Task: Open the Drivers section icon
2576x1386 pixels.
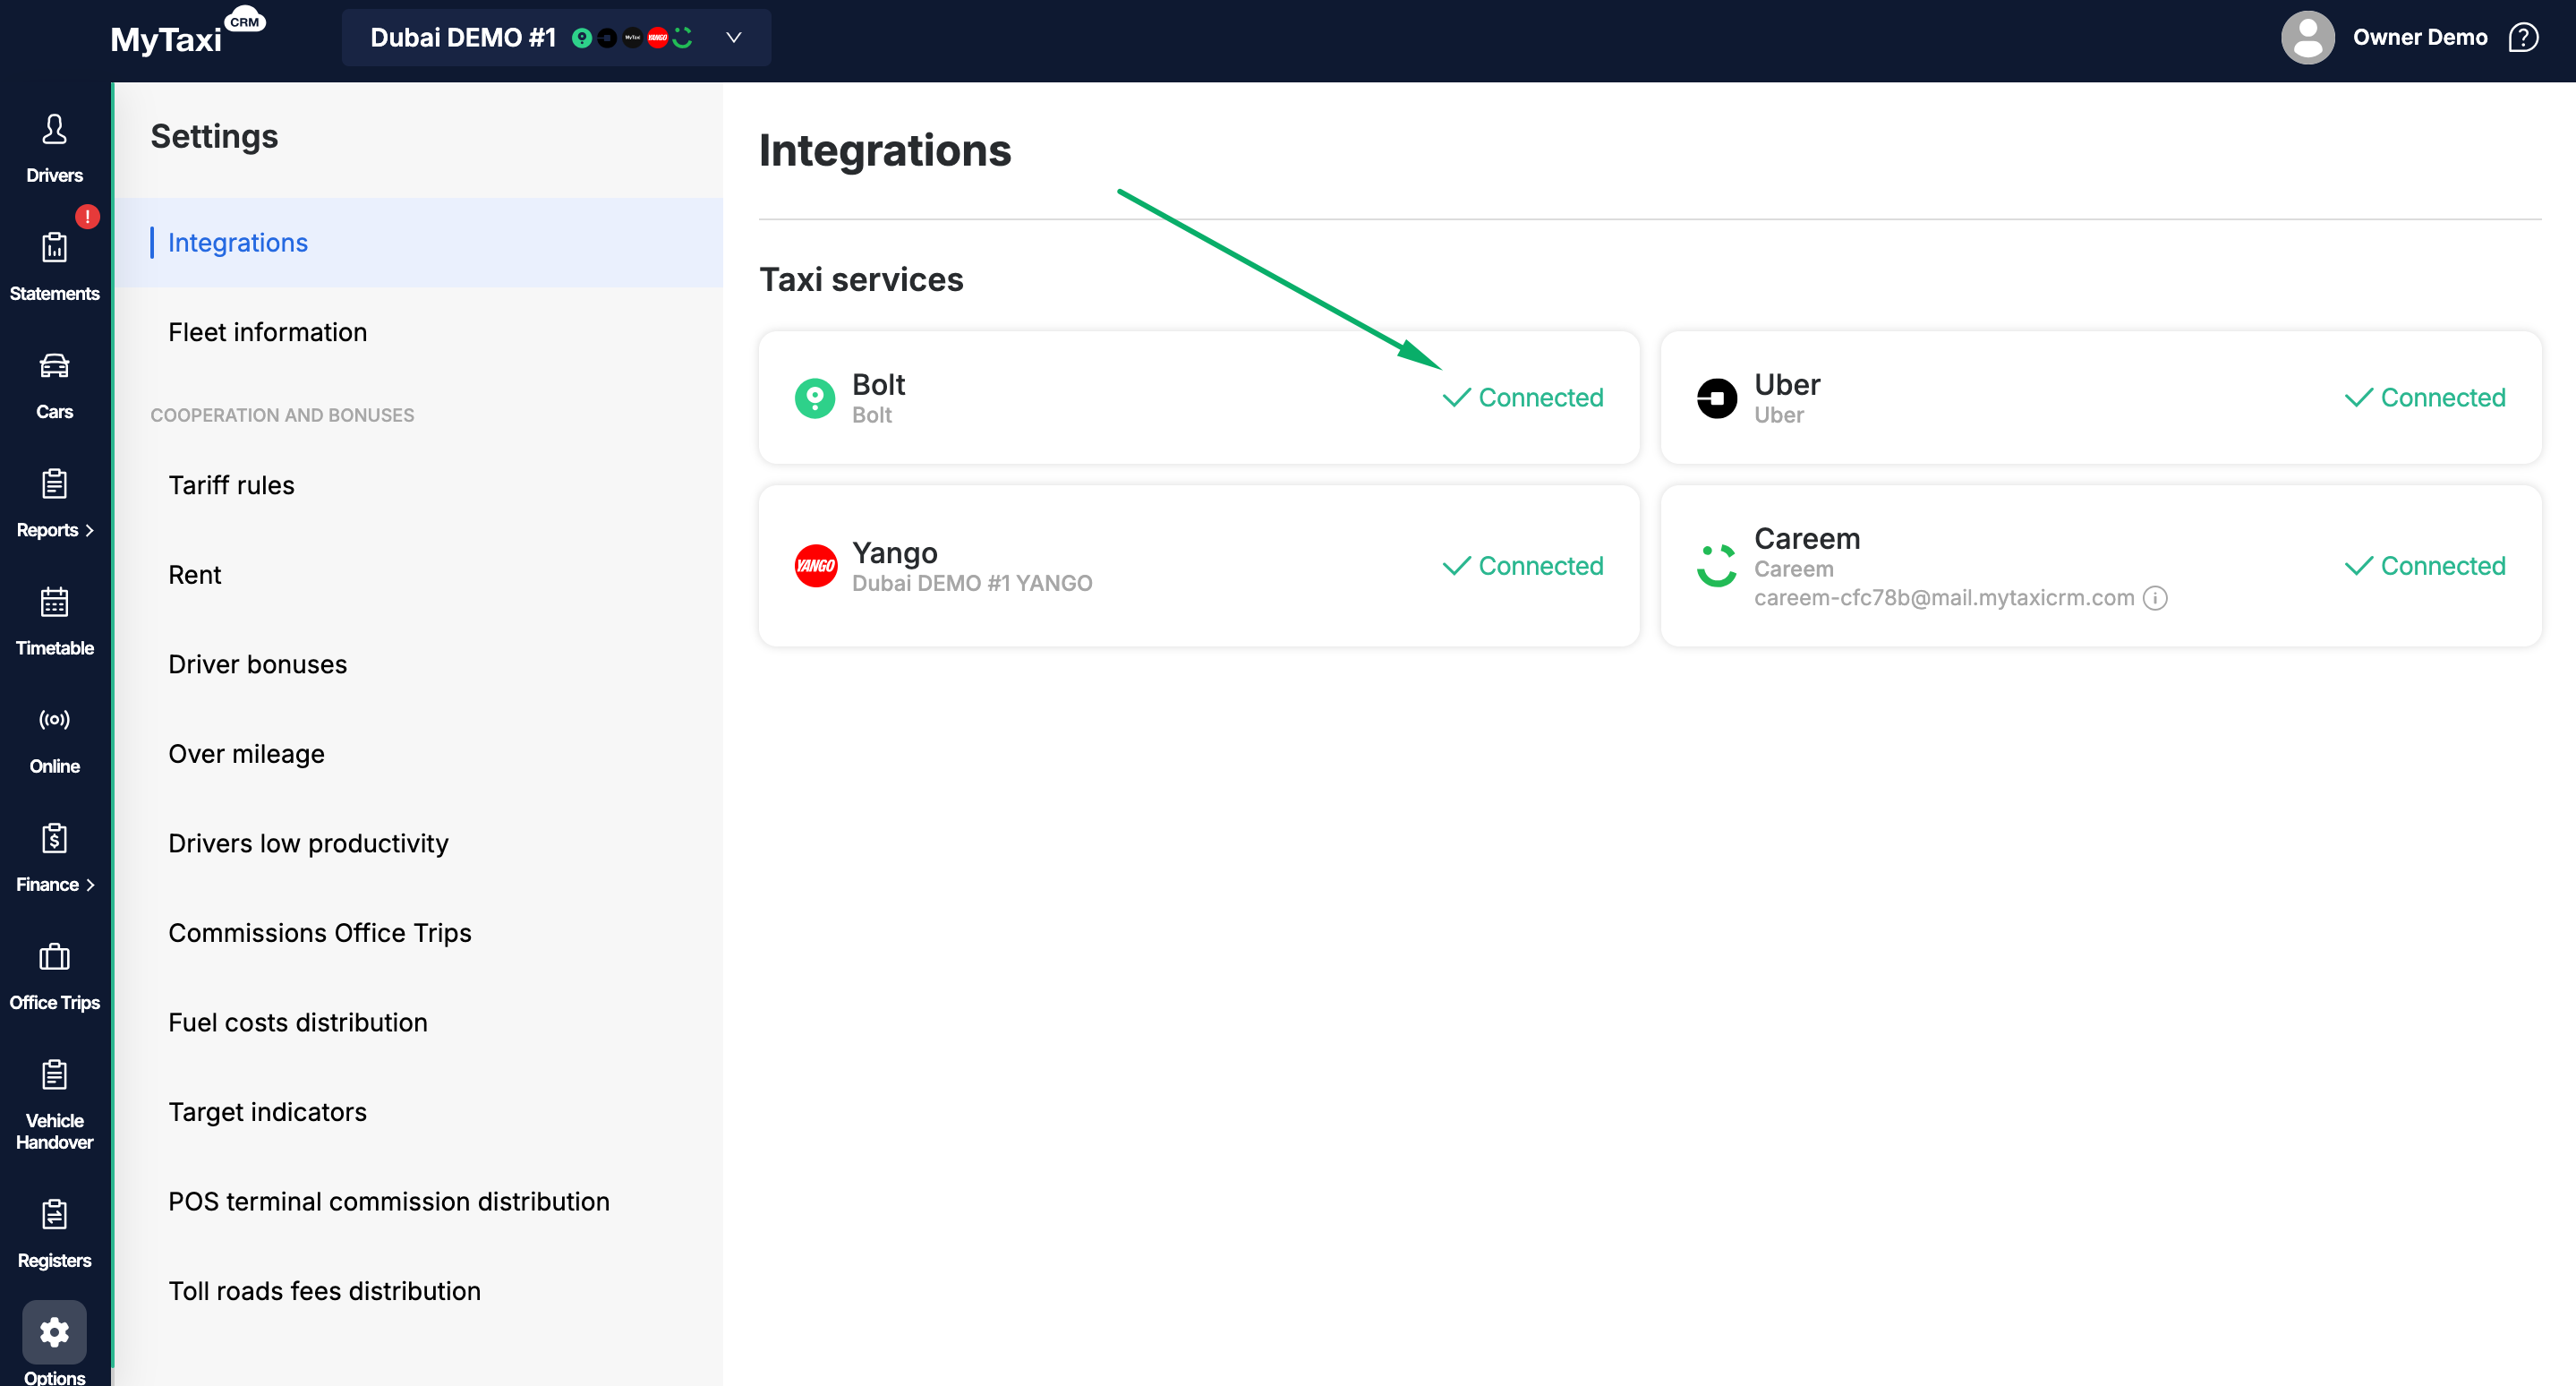Action: point(54,130)
